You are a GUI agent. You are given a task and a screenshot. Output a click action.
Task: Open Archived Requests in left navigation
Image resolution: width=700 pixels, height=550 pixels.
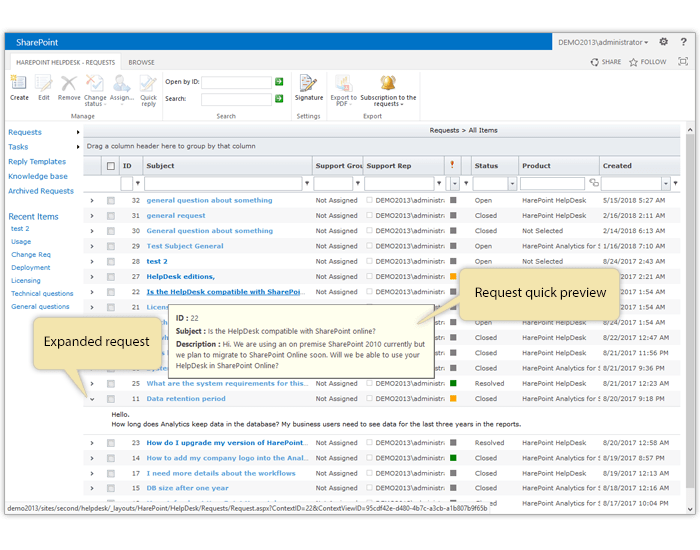pyautogui.click(x=41, y=191)
